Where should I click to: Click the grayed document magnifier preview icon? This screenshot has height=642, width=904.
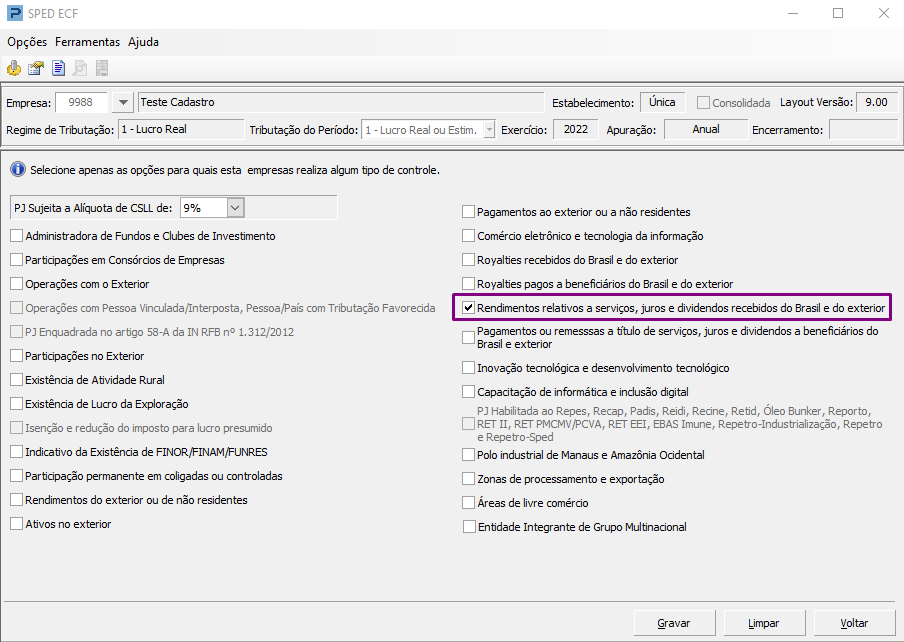click(x=80, y=69)
